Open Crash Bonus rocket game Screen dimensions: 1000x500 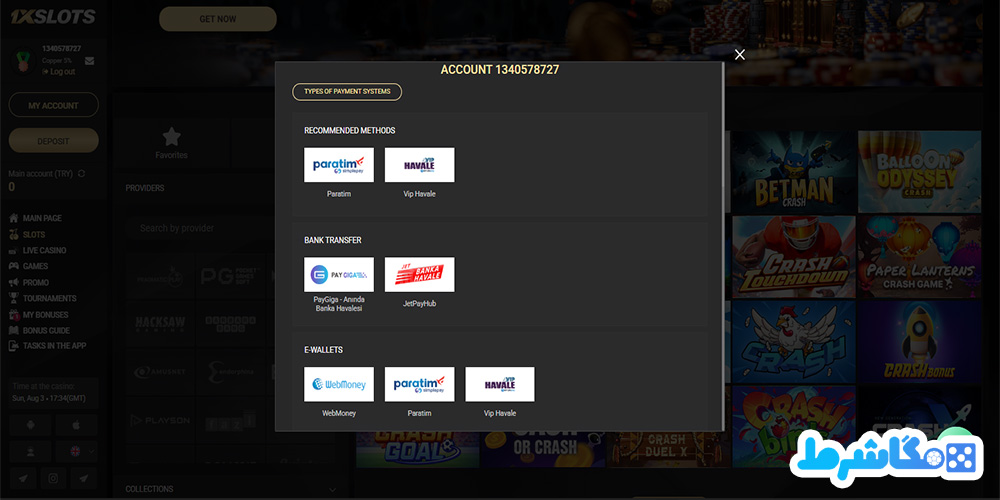pyautogui.click(x=920, y=342)
